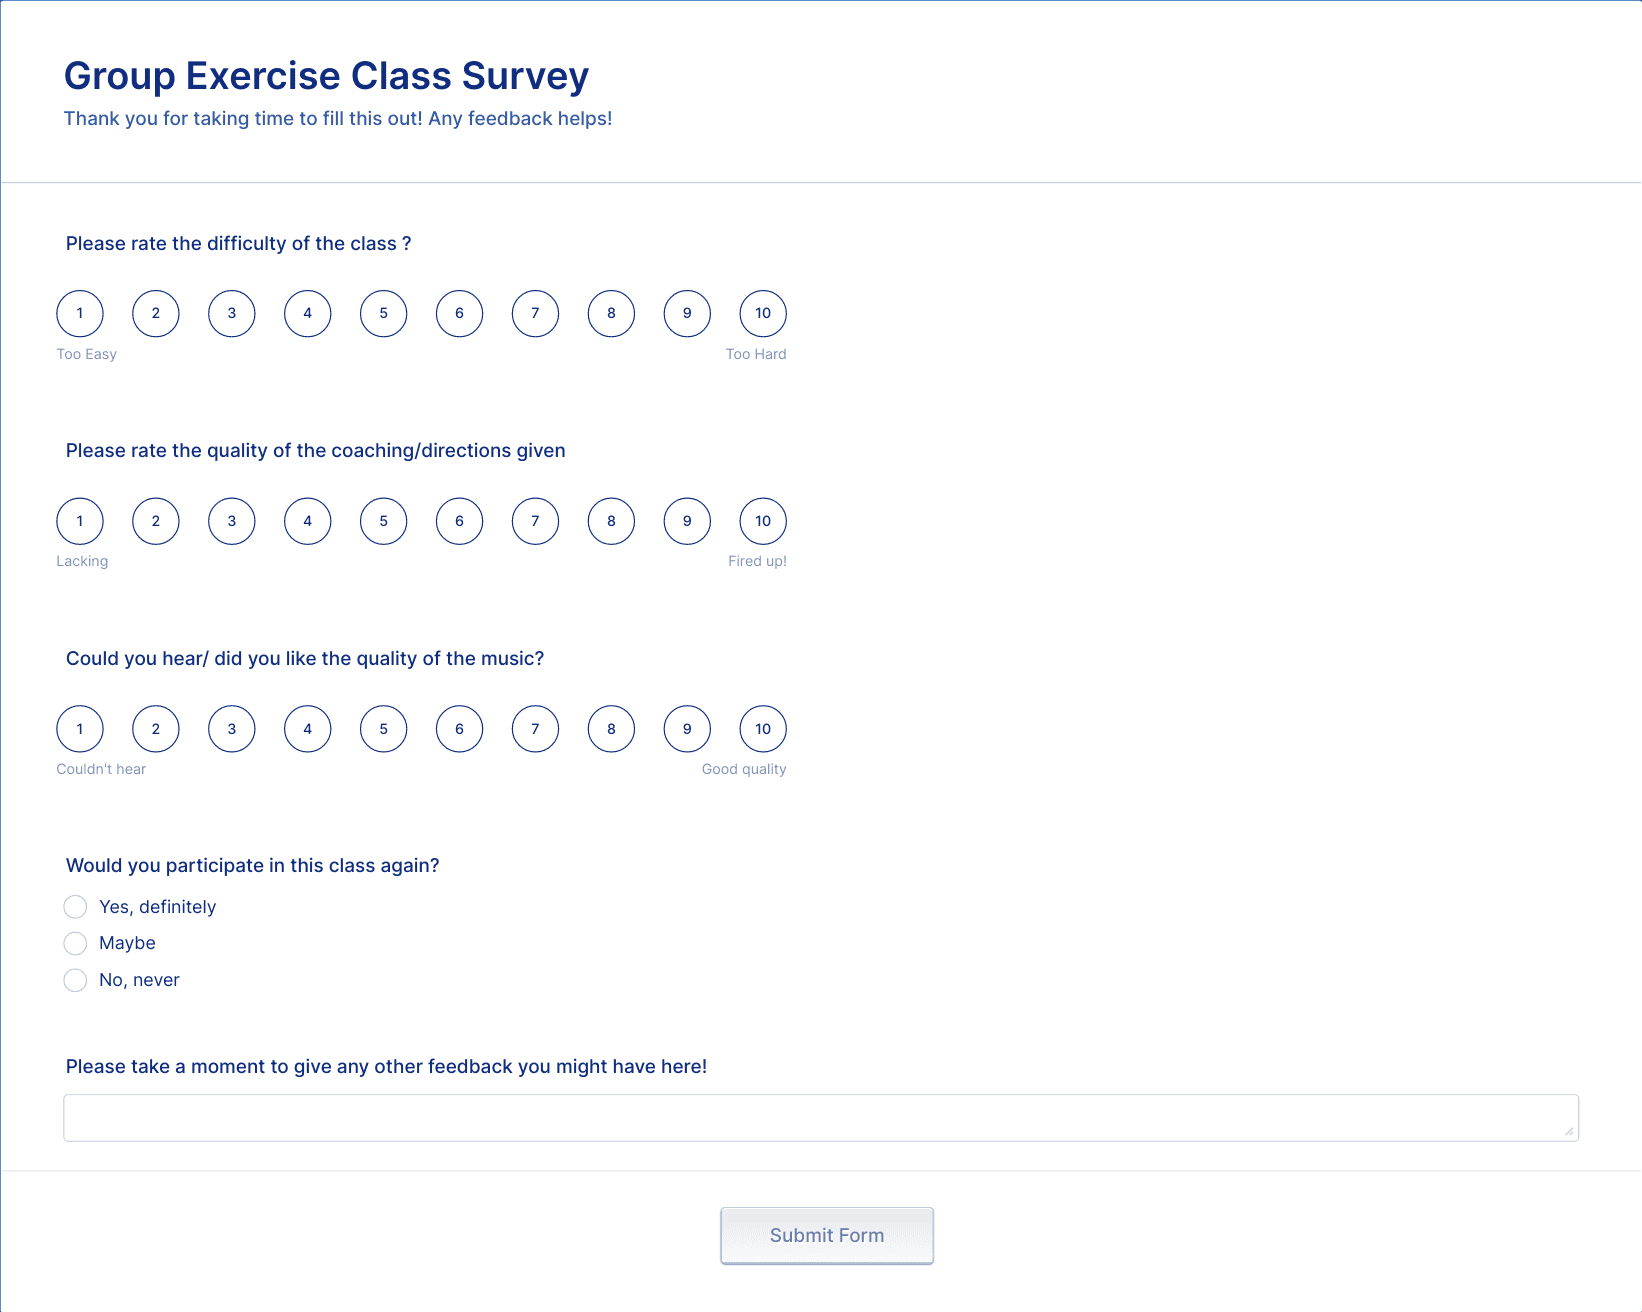
Task: Choose 10 for class difficulty rating
Action: [763, 314]
